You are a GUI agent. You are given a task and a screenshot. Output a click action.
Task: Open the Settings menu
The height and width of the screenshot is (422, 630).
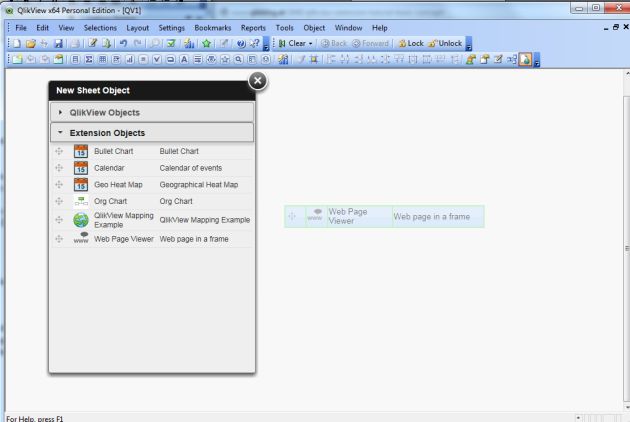pos(172,28)
